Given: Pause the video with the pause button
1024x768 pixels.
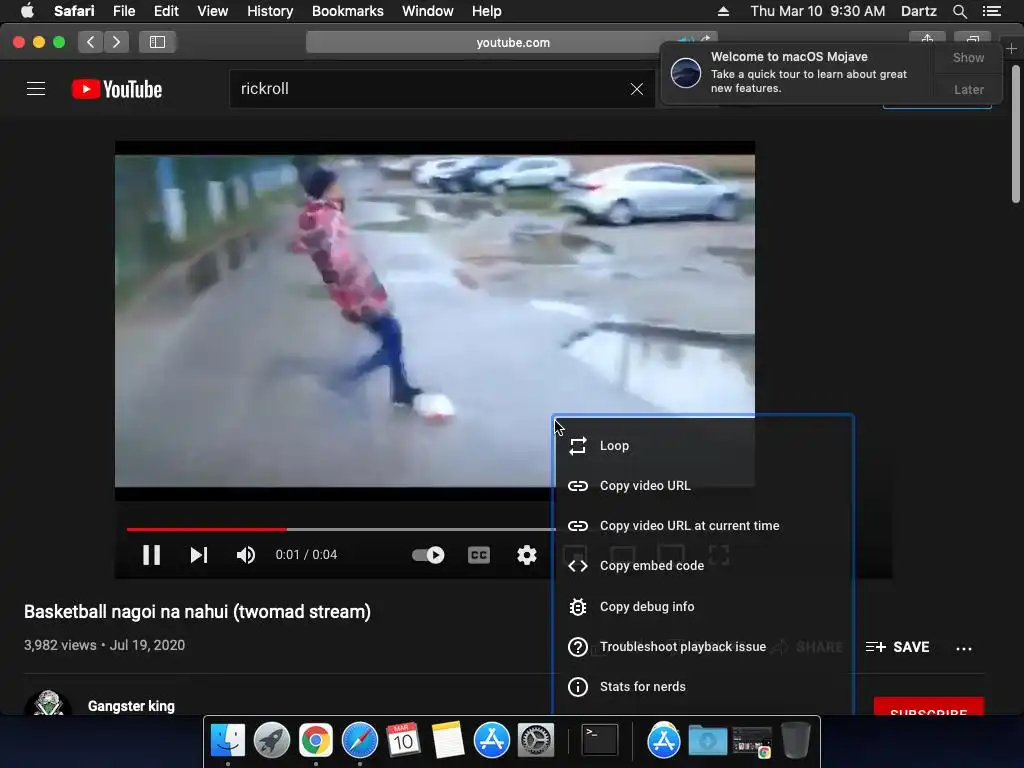Looking at the screenshot, I should [x=152, y=555].
